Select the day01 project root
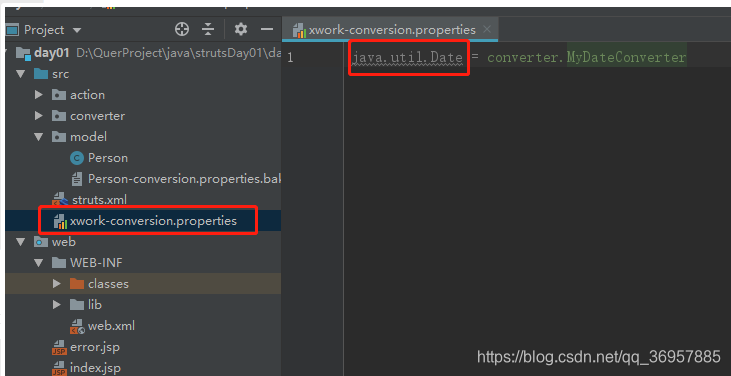Image resolution: width=731 pixels, height=376 pixels. coord(52,53)
